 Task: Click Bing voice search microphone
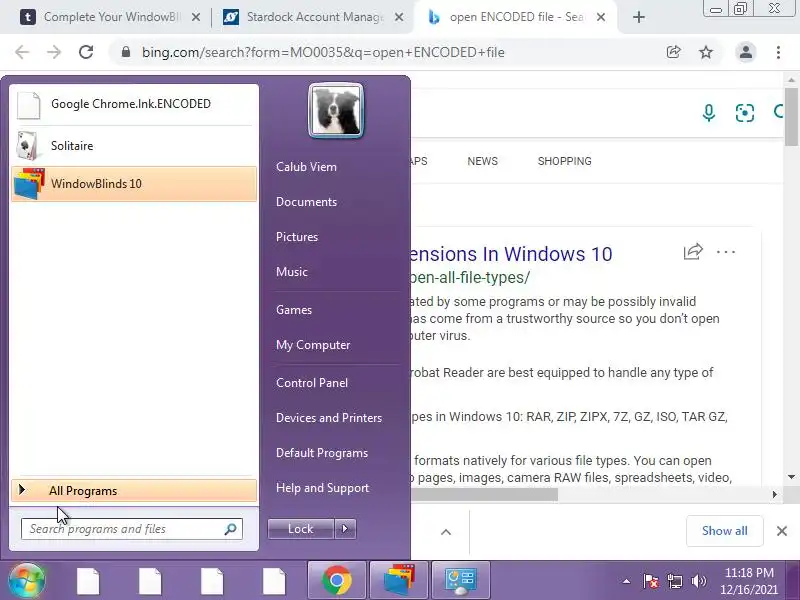709,113
